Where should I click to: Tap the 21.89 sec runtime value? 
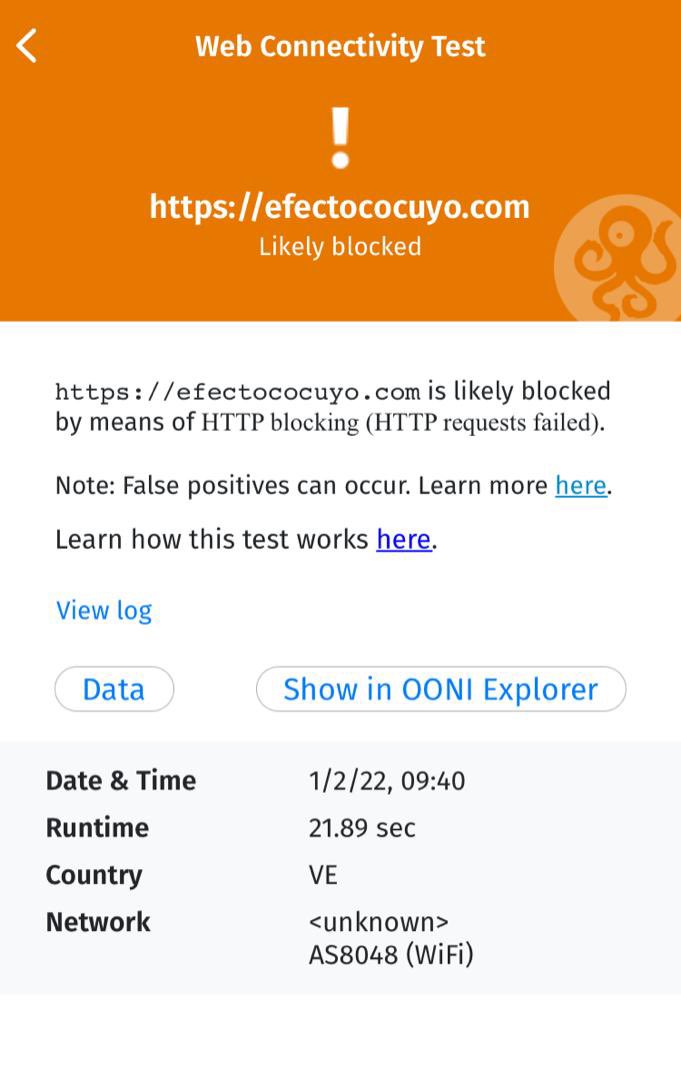pyautogui.click(x=362, y=828)
